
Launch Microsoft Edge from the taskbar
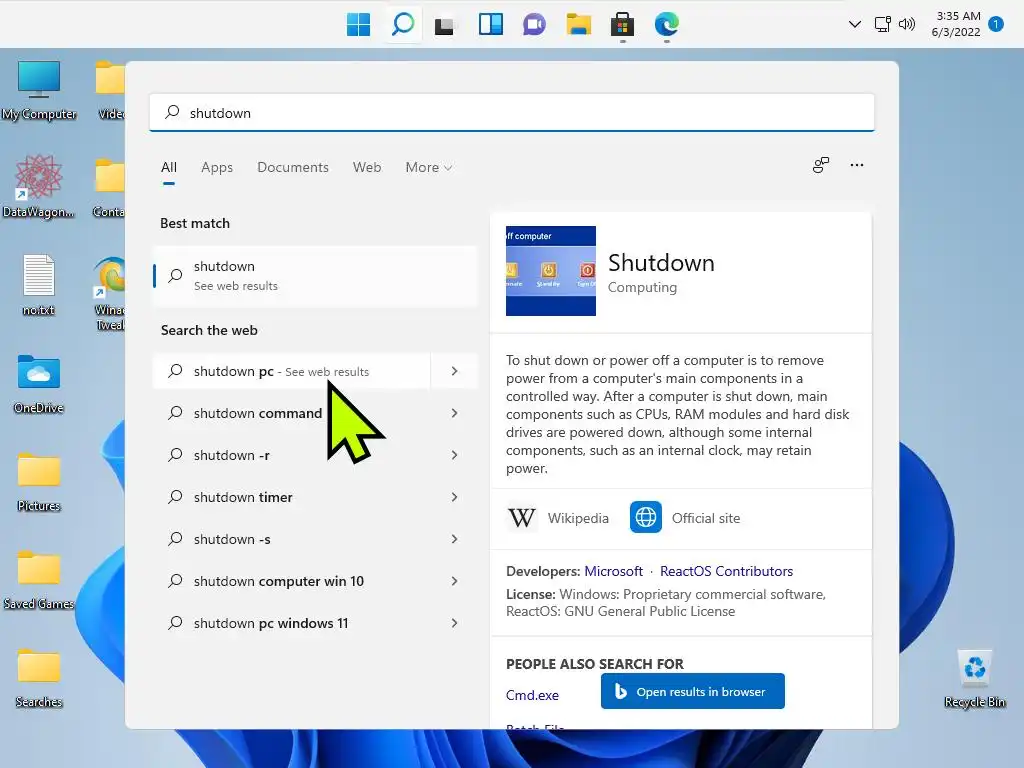tap(667, 25)
